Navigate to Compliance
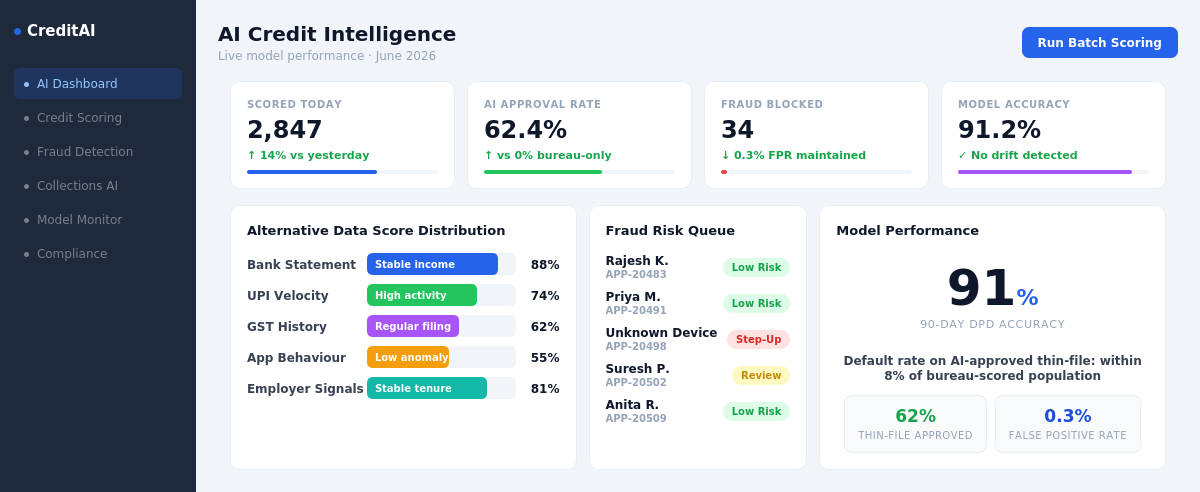Image resolution: width=1200 pixels, height=492 pixels. coord(98,254)
